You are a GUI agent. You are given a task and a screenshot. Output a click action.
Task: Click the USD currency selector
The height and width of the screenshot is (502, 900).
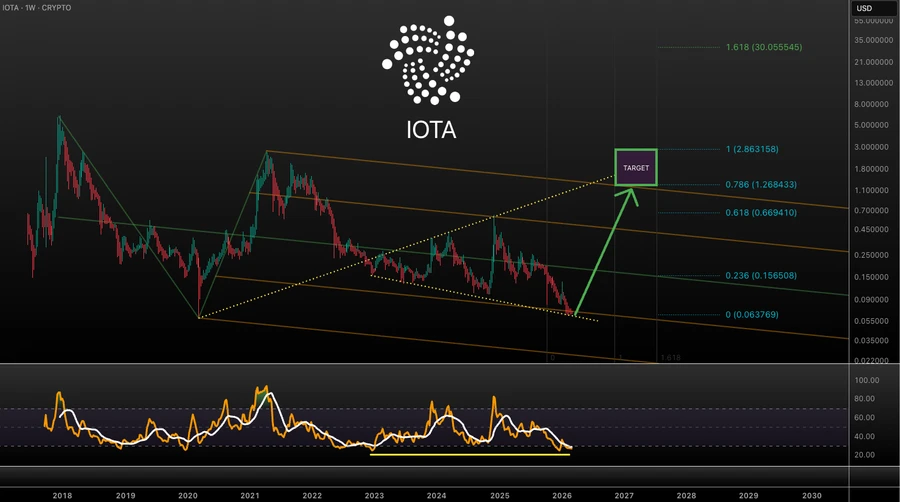(874, 8)
